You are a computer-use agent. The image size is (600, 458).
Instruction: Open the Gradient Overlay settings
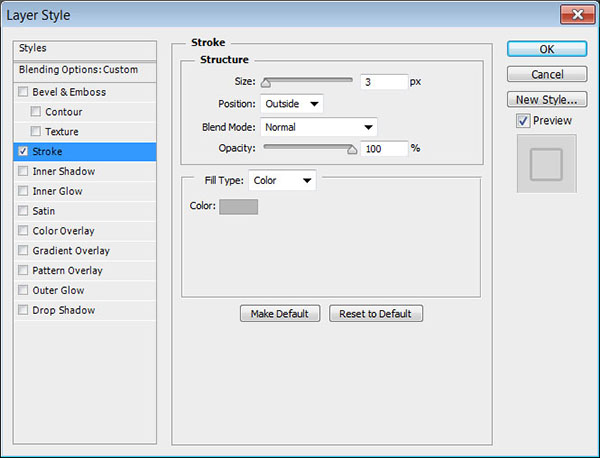[x=71, y=251]
